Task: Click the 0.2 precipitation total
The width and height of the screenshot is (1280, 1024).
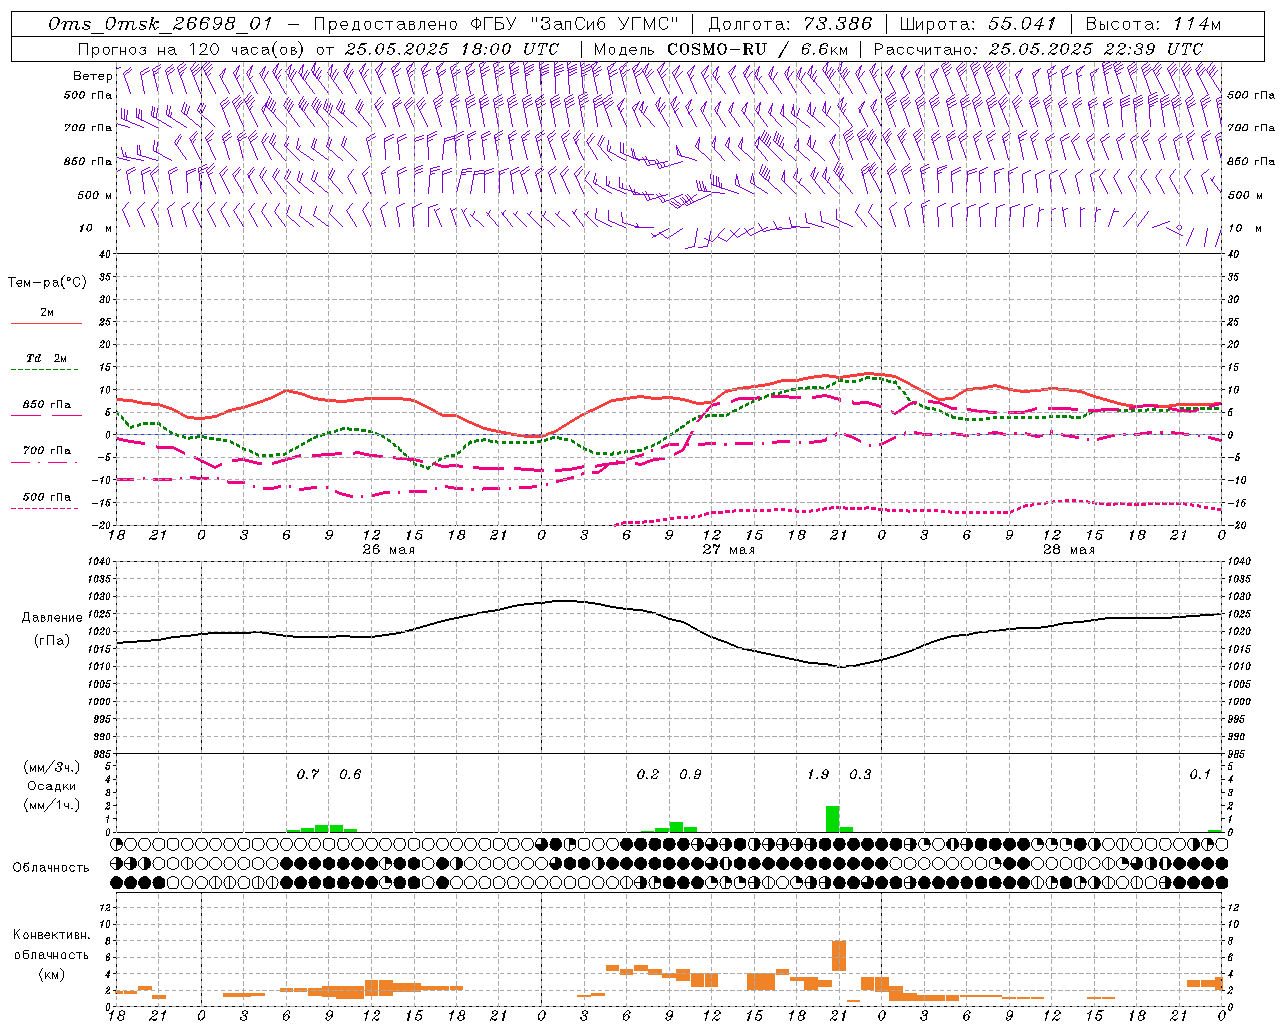Action: [648, 774]
